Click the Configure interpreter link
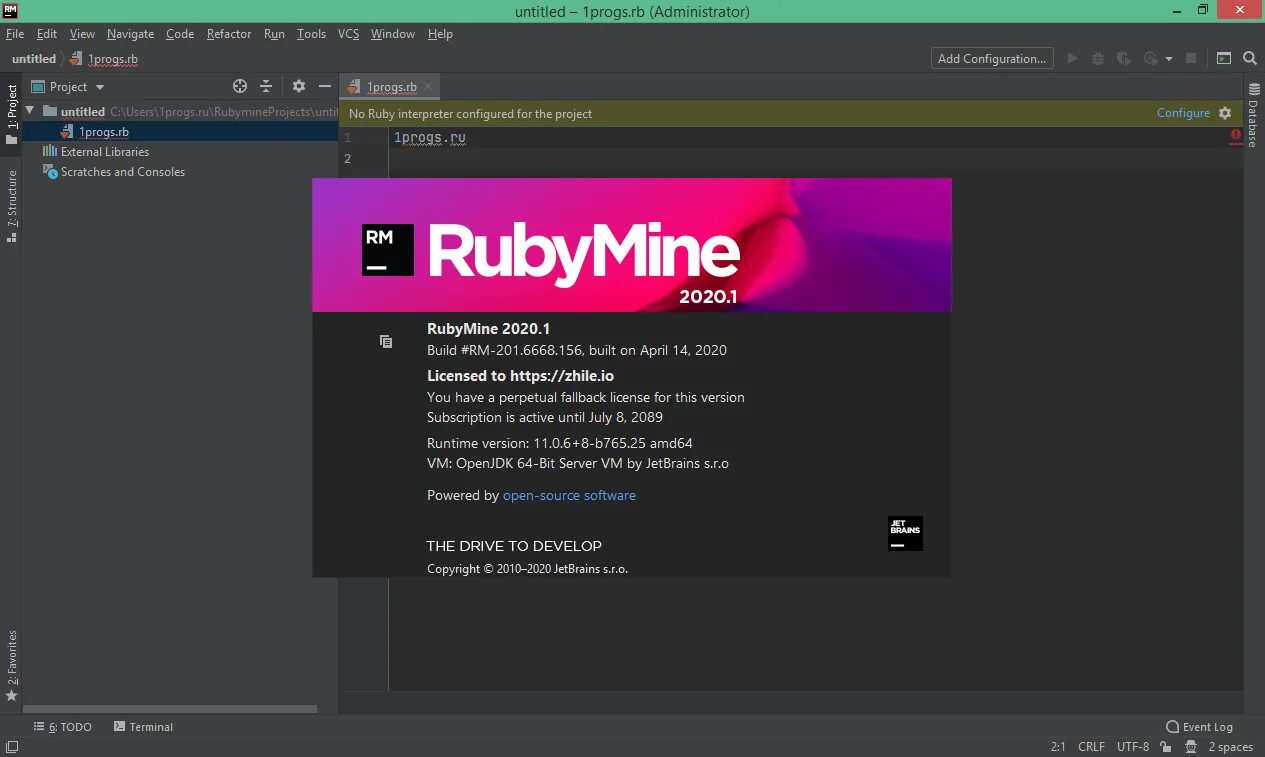This screenshot has height=757, width=1265. pos(1183,113)
